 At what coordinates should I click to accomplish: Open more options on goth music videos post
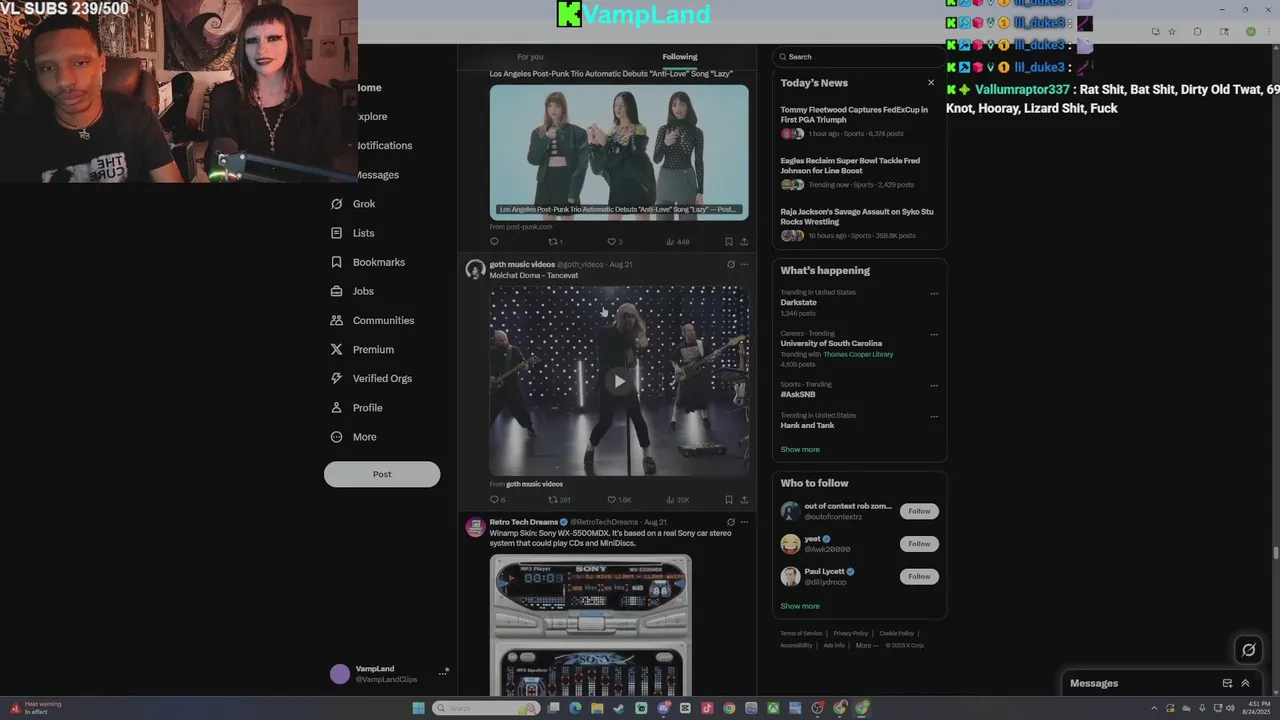[744, 265]
